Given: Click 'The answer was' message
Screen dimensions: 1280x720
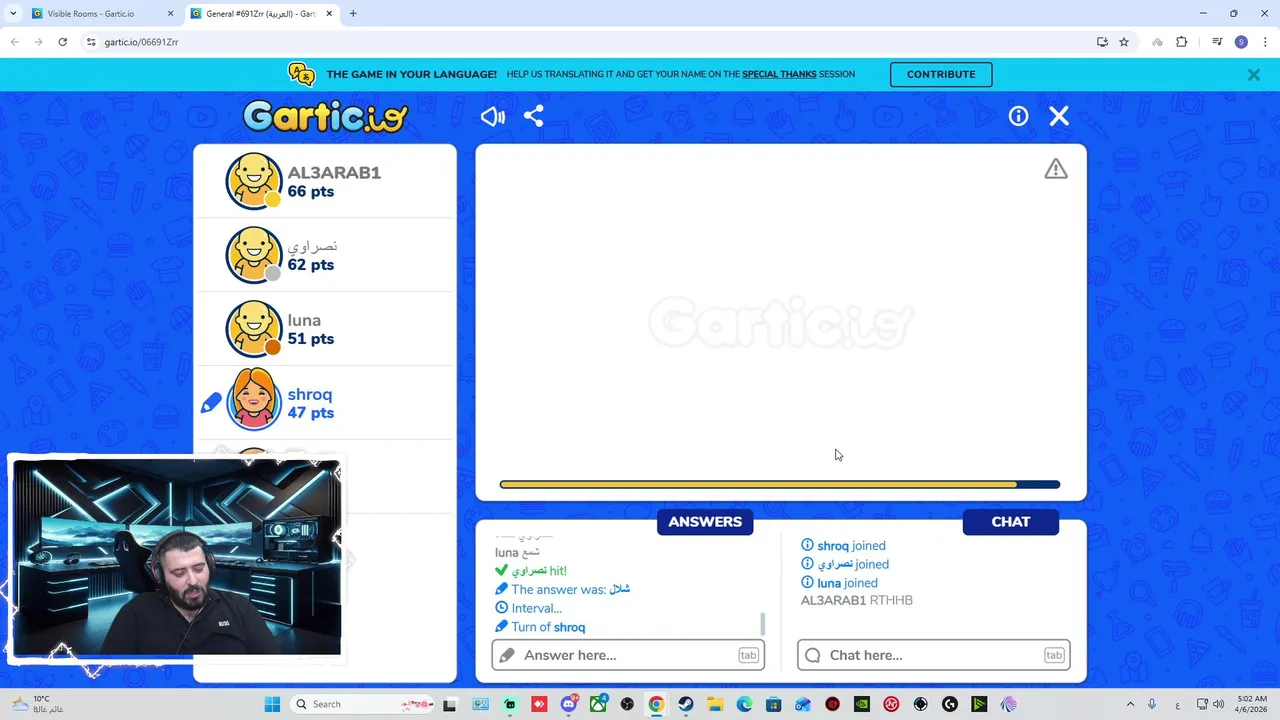Looking at the screenshot, I should 562,589.
